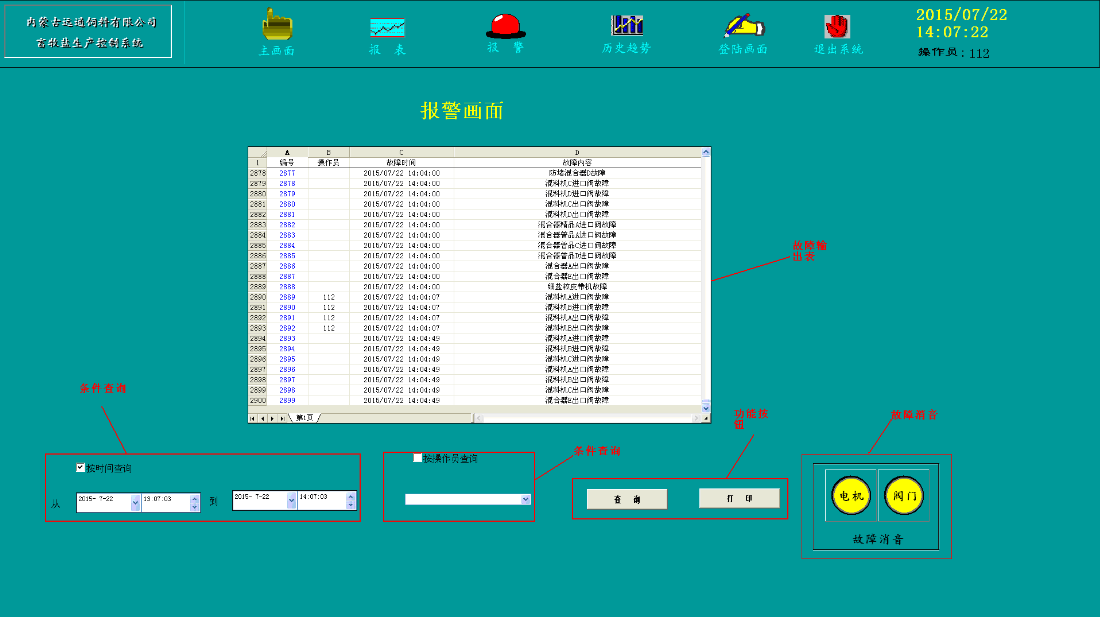1100x617 pixels.
Task: Click alarm number cell 2885
Action: tap(287, 256)
